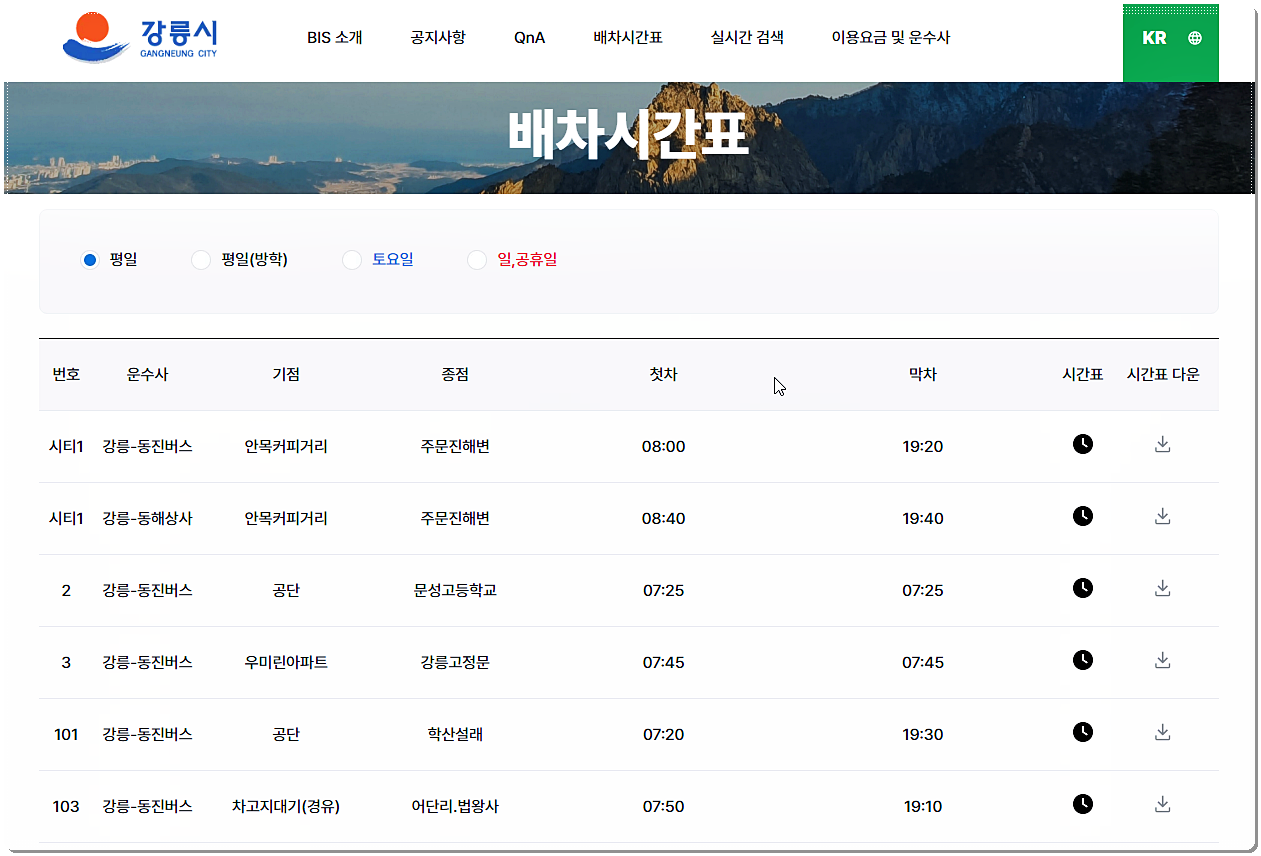
Task: Go to 실시간 검색 menu item
Action: click(x=746, y=37)
